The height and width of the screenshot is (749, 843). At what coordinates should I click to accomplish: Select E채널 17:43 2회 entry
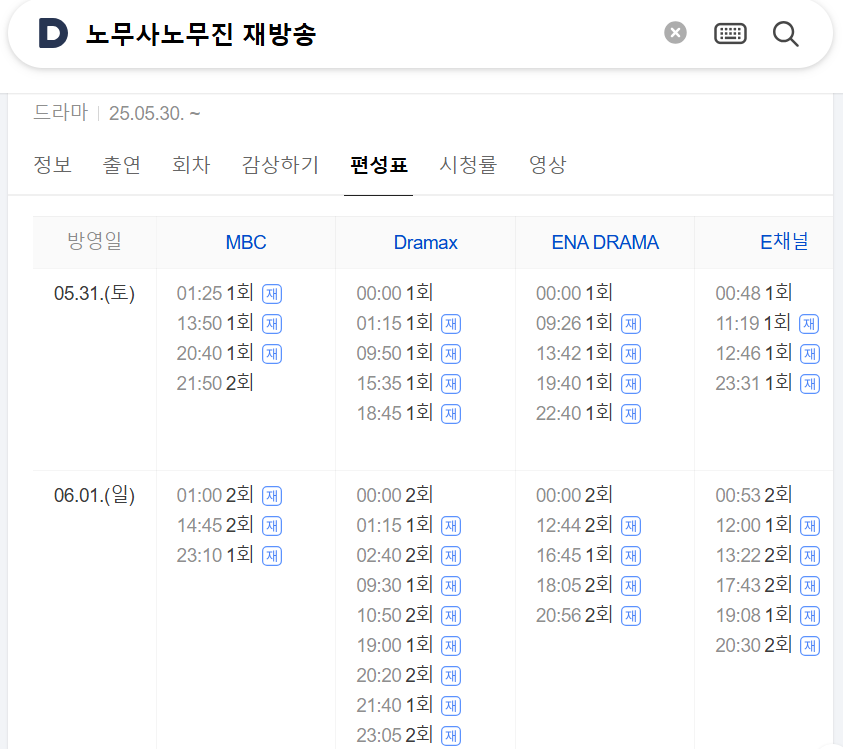point(754,586)
